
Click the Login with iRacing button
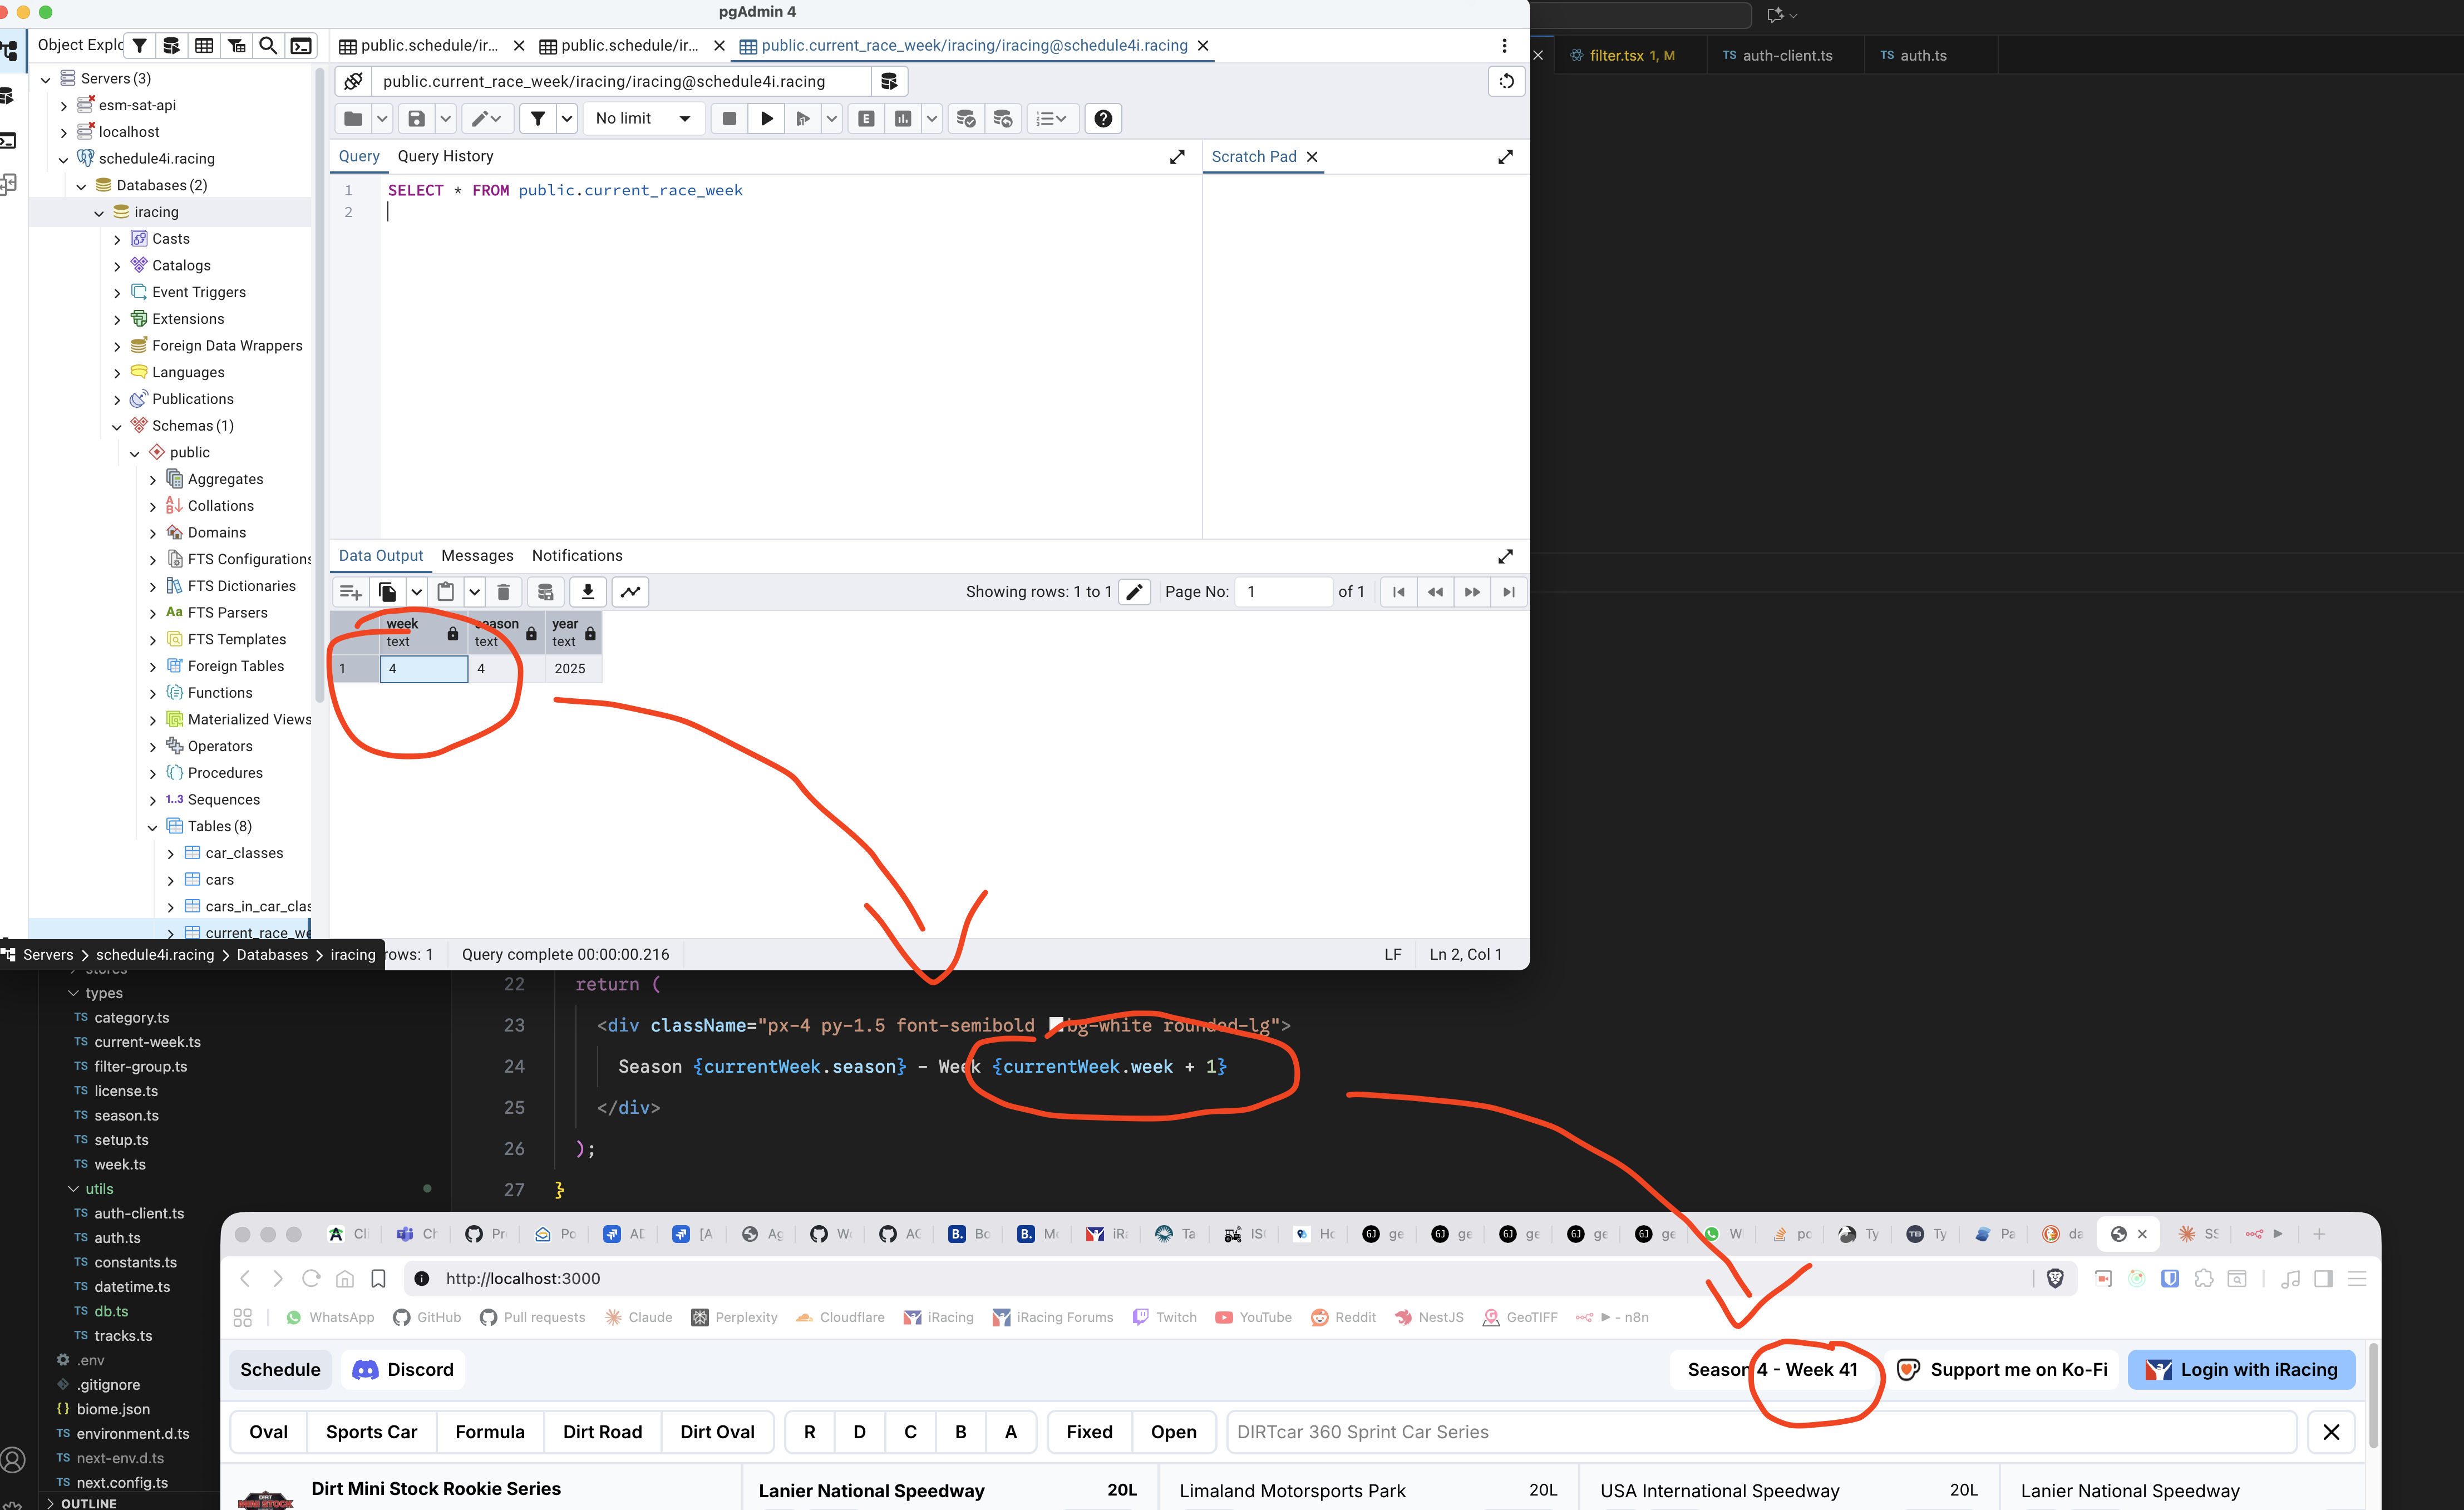2241,1370
